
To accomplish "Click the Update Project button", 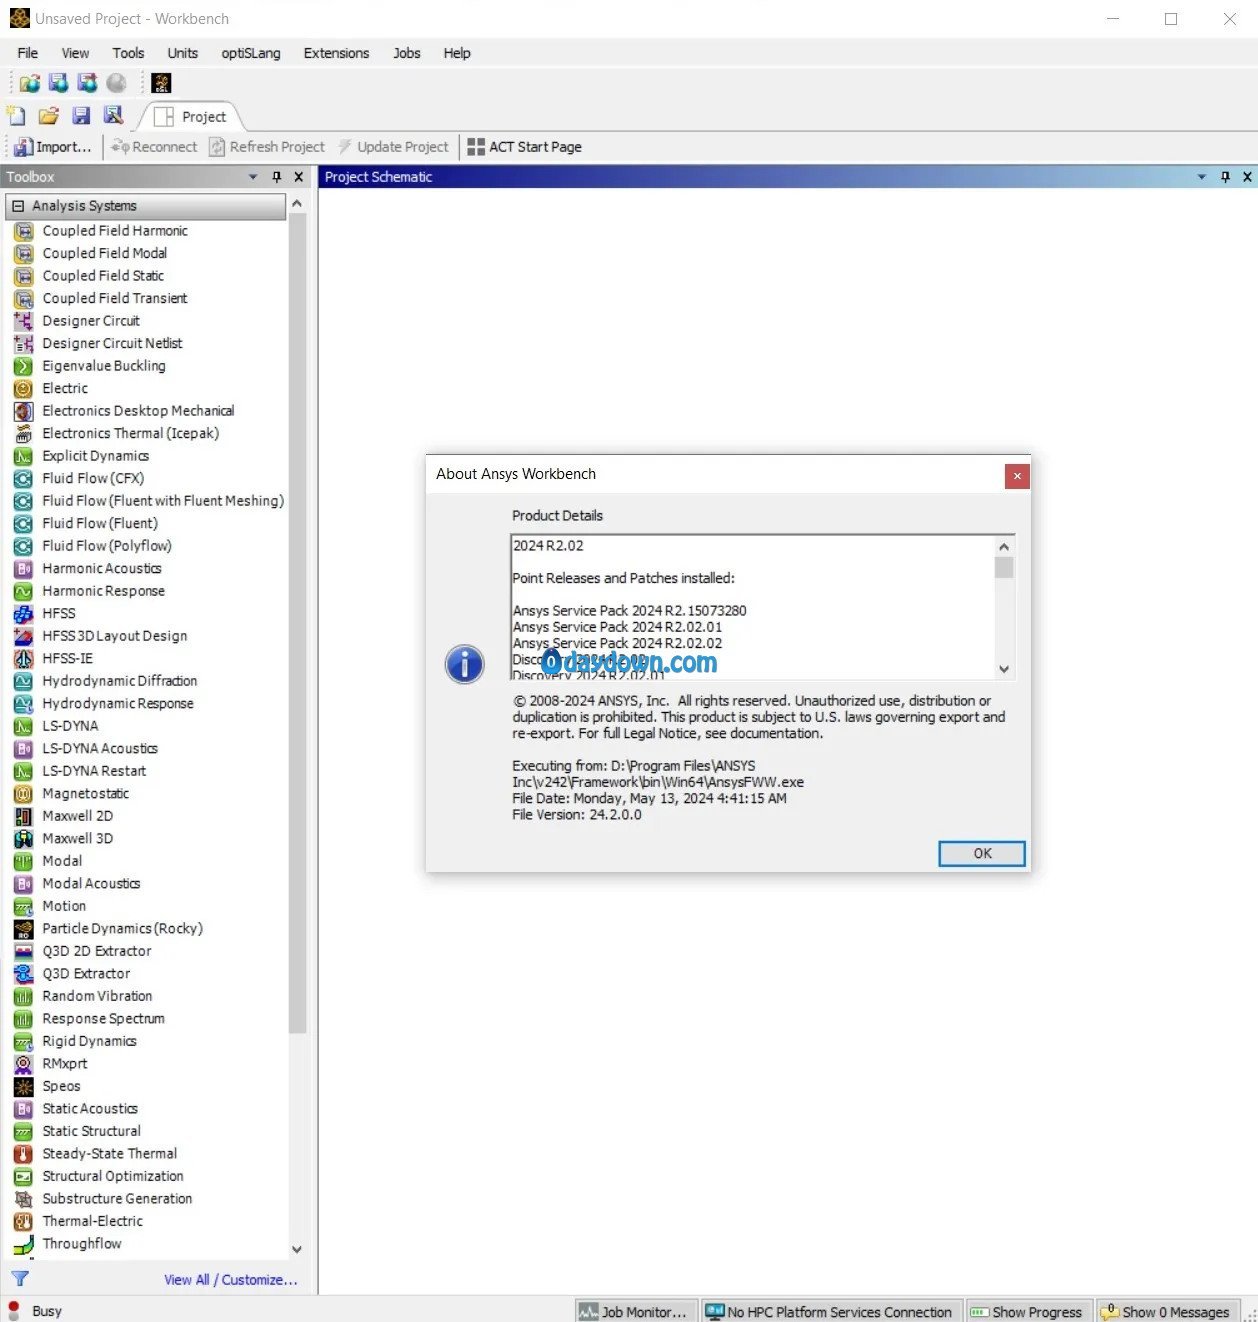I will click(393, 147).
